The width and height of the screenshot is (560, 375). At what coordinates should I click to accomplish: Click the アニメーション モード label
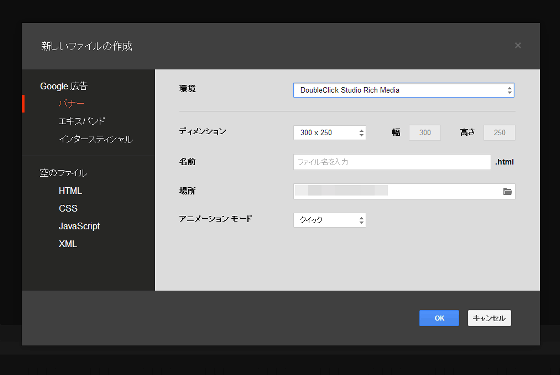215,219
